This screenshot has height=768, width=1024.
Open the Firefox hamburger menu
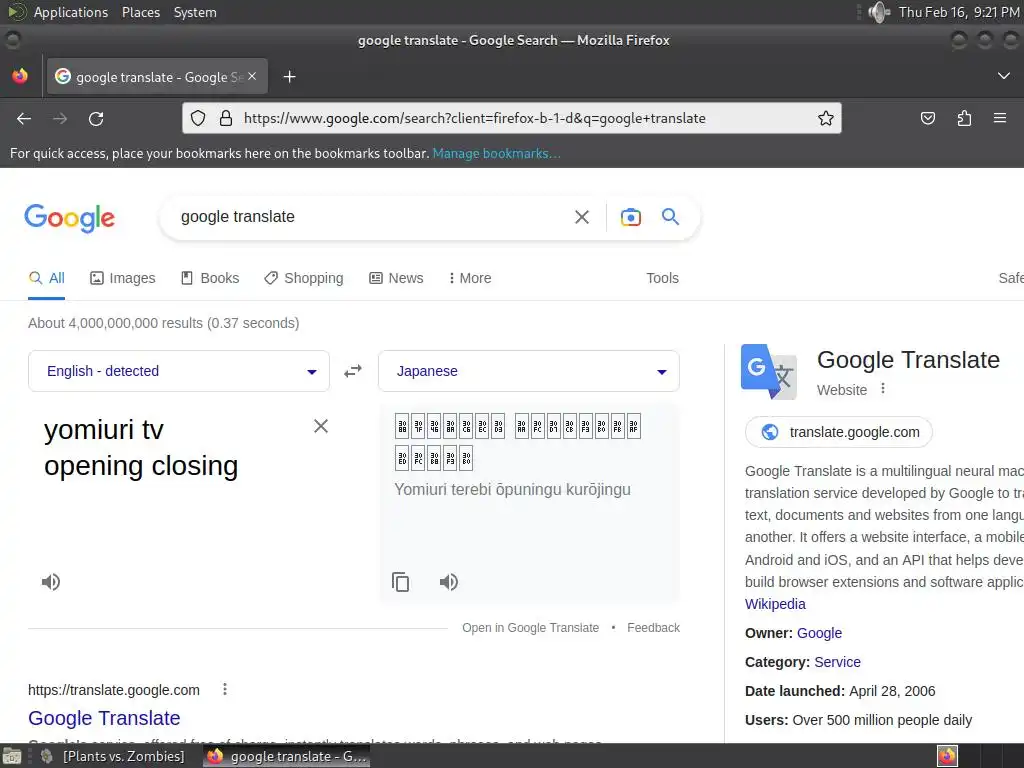pos(1000,118)
